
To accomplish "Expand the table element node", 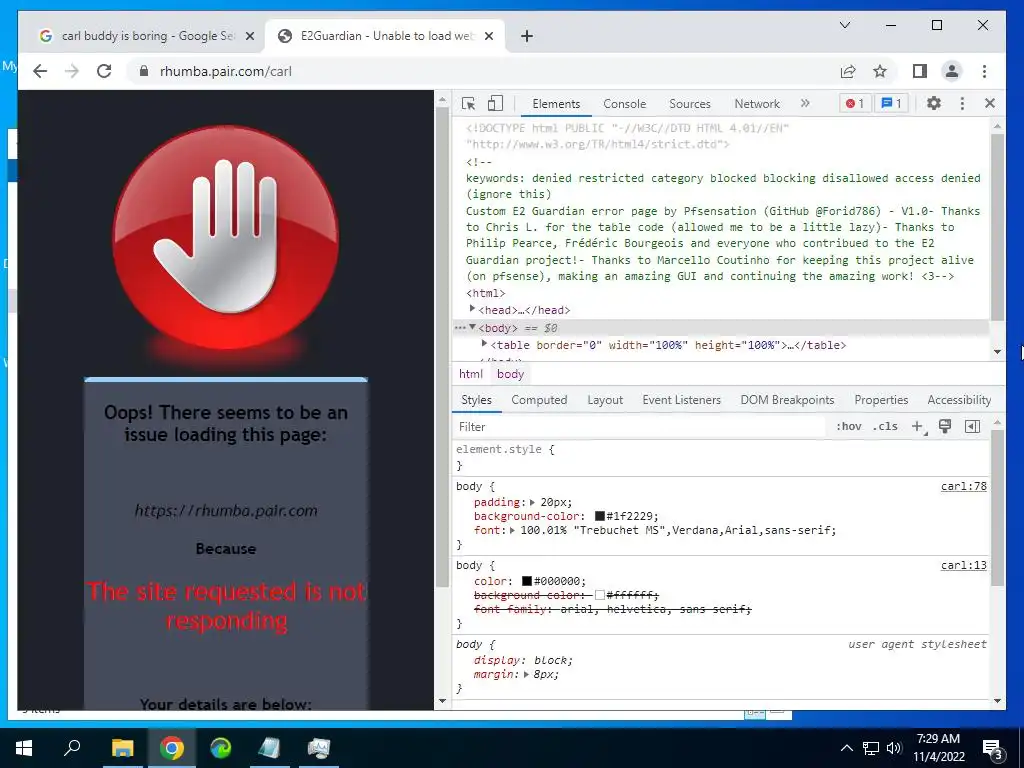I will click(484, 344).
